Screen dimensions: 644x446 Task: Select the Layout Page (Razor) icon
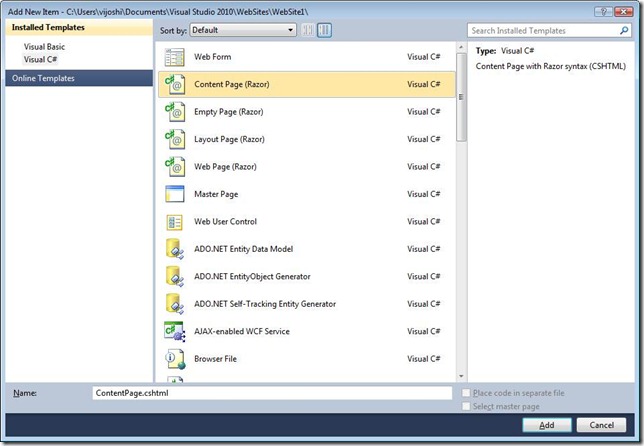pyautogui.click(x=175, y=139)
